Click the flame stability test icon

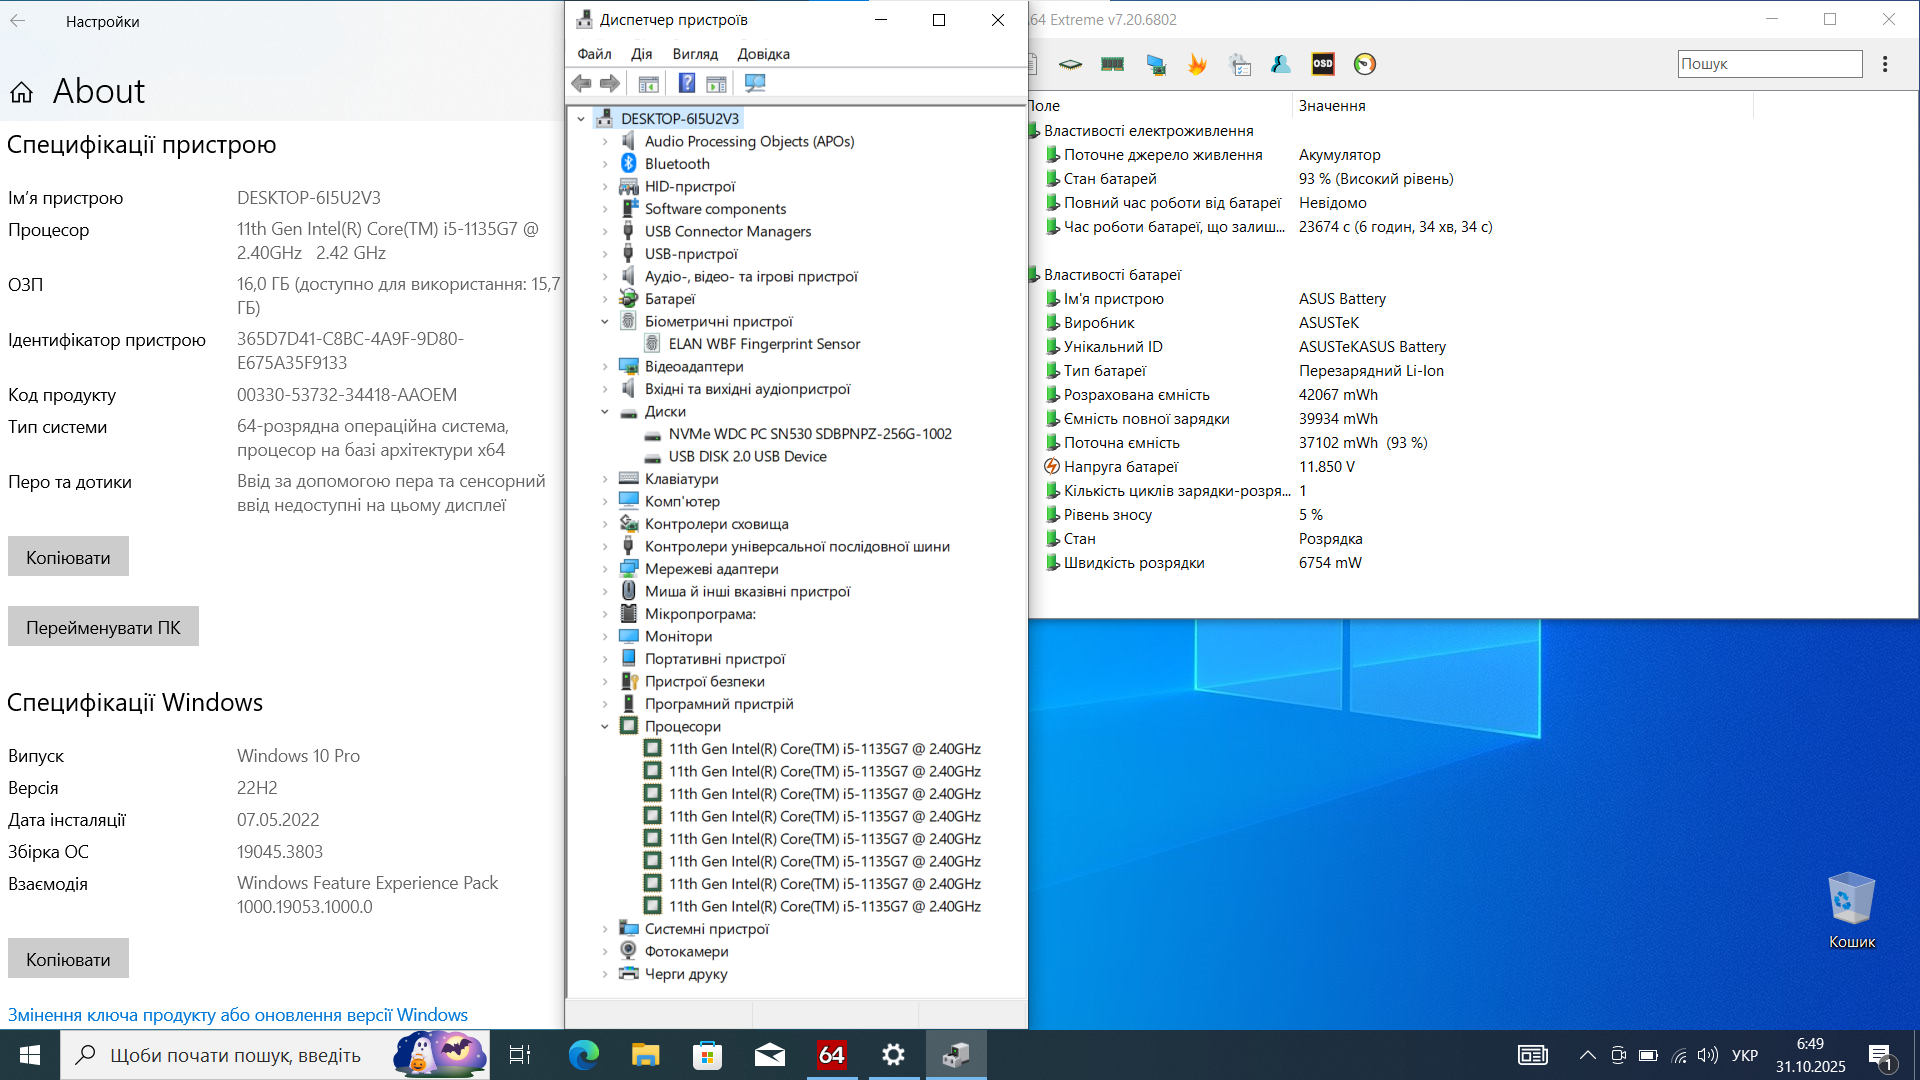1197,64
